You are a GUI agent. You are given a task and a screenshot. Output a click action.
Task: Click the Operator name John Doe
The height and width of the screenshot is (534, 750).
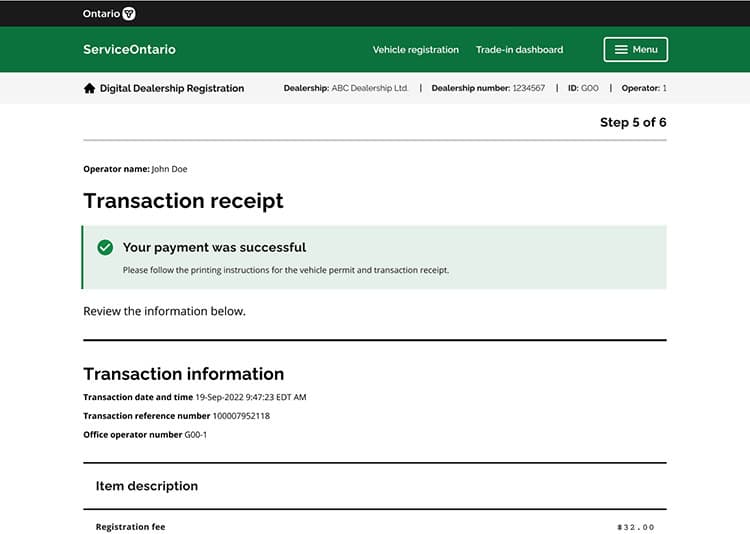point(169,169)
